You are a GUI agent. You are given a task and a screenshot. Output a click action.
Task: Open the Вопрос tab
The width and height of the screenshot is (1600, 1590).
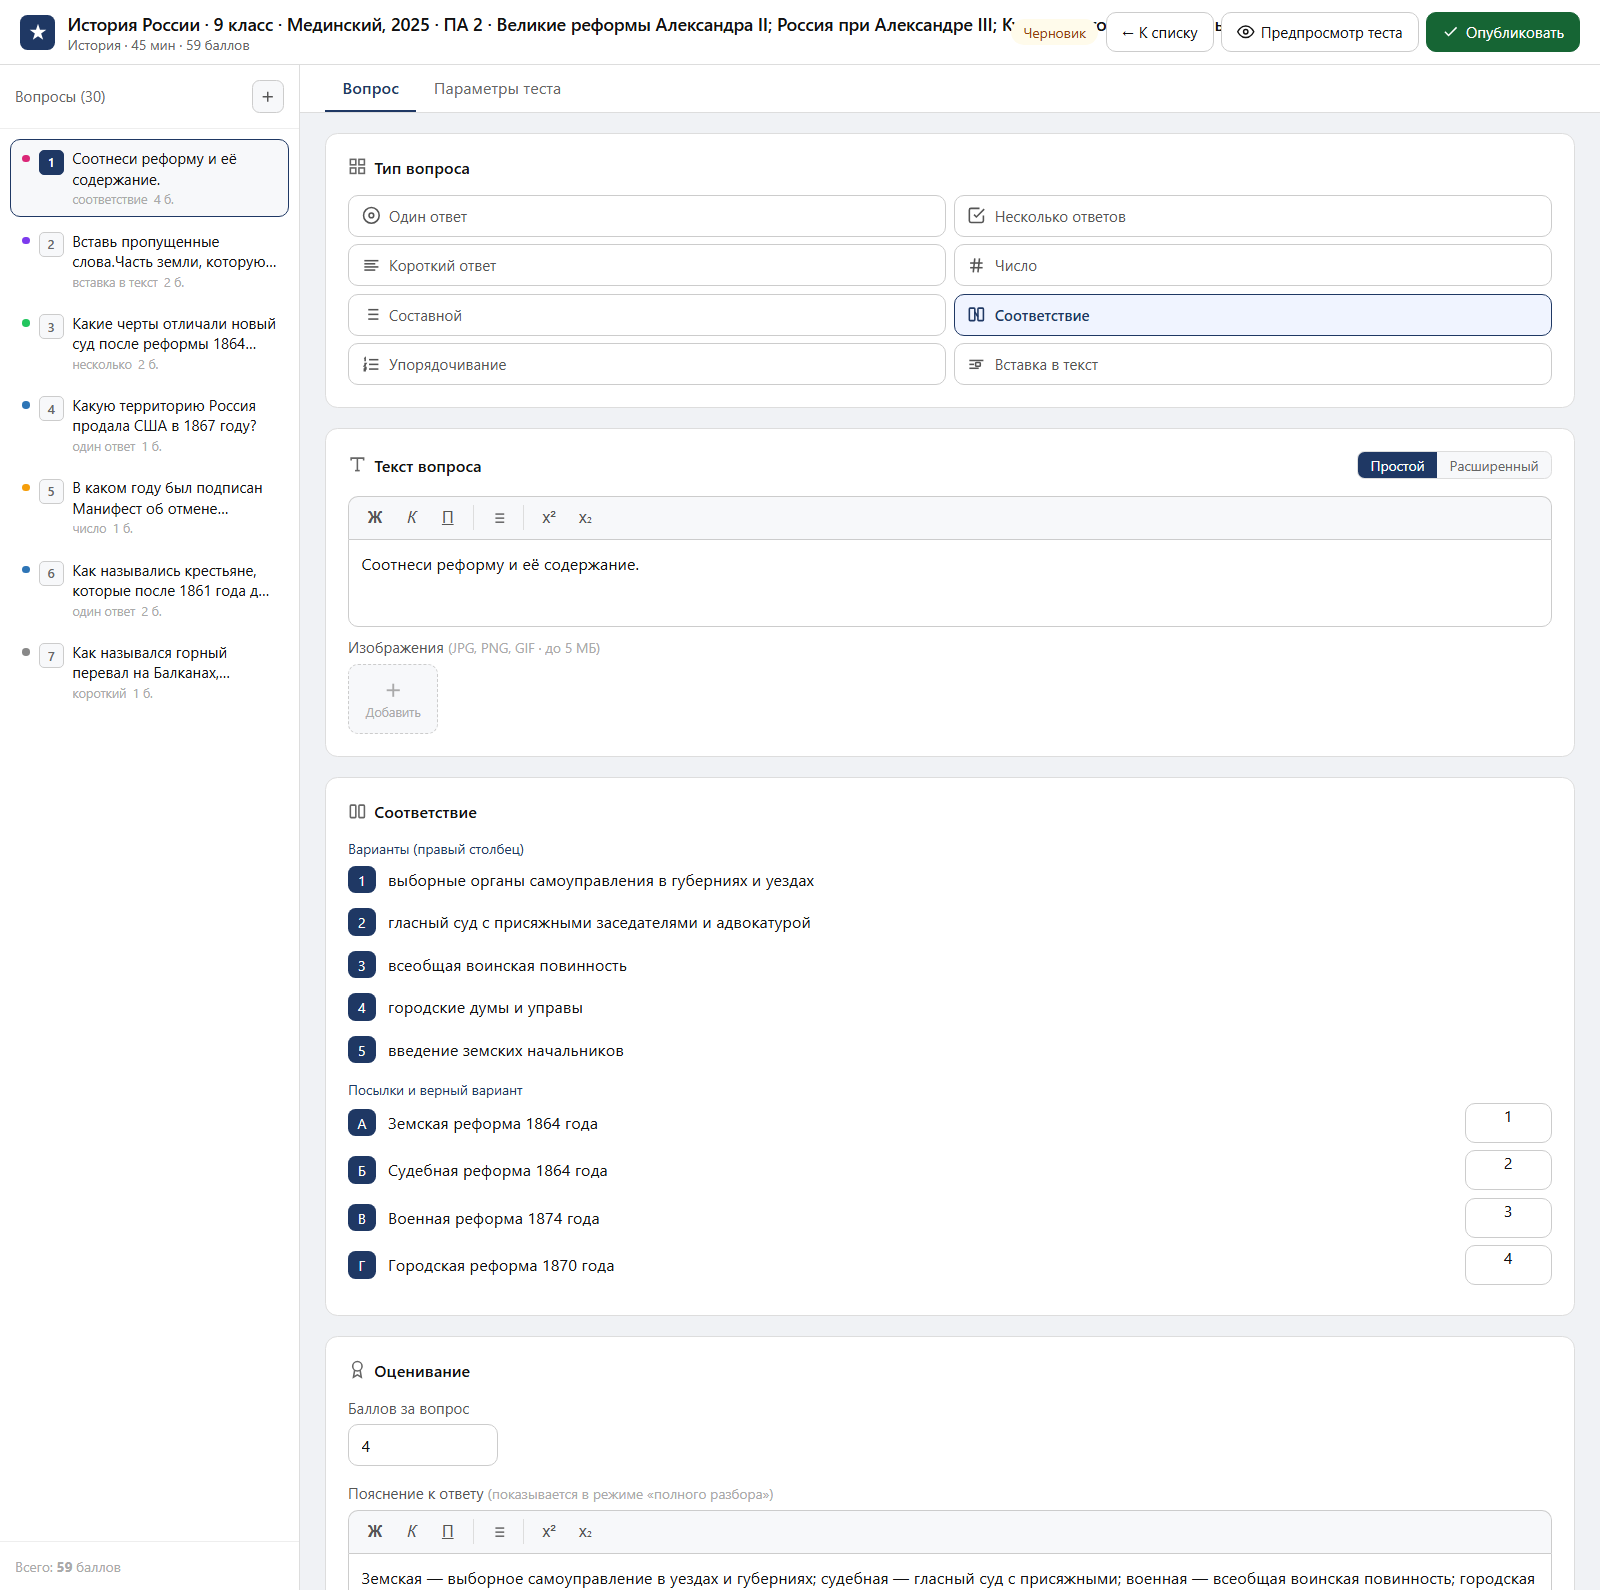click(371, 89)
